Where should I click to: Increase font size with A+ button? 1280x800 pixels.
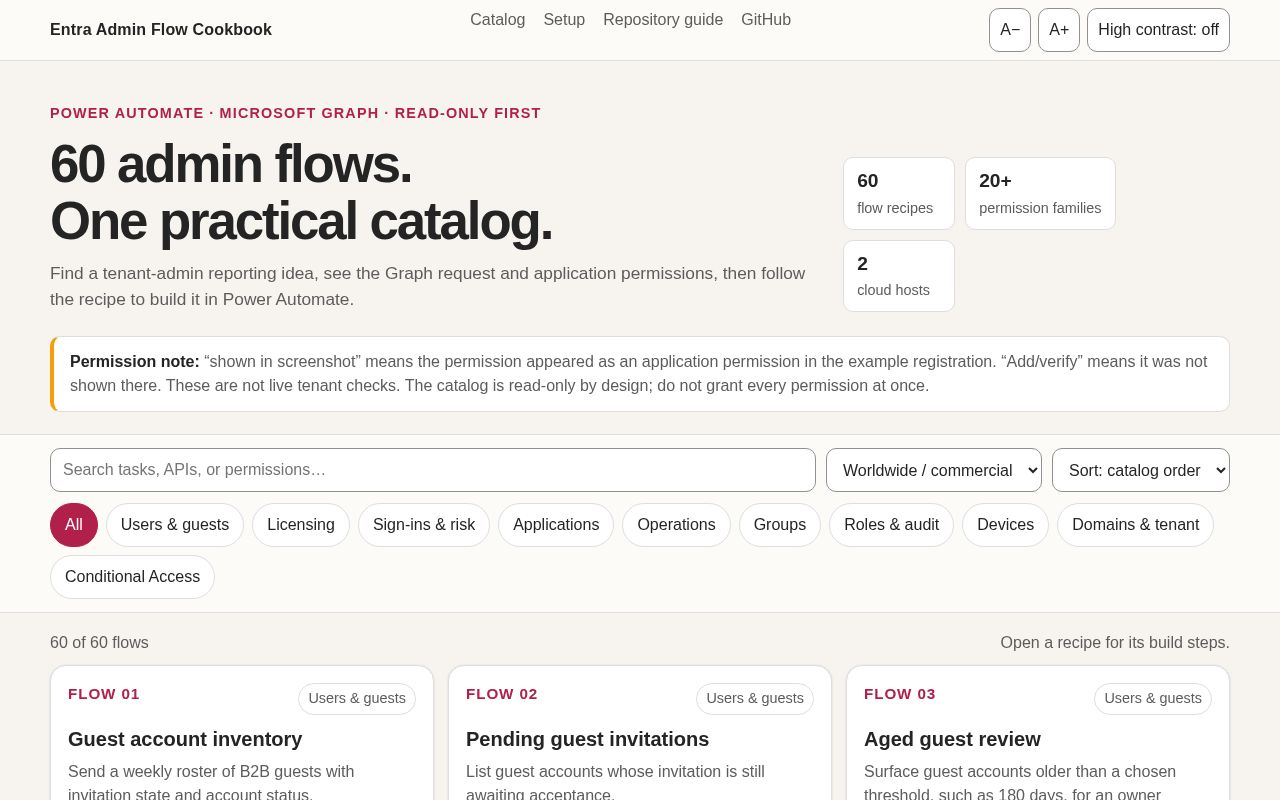coord(1059,30)
